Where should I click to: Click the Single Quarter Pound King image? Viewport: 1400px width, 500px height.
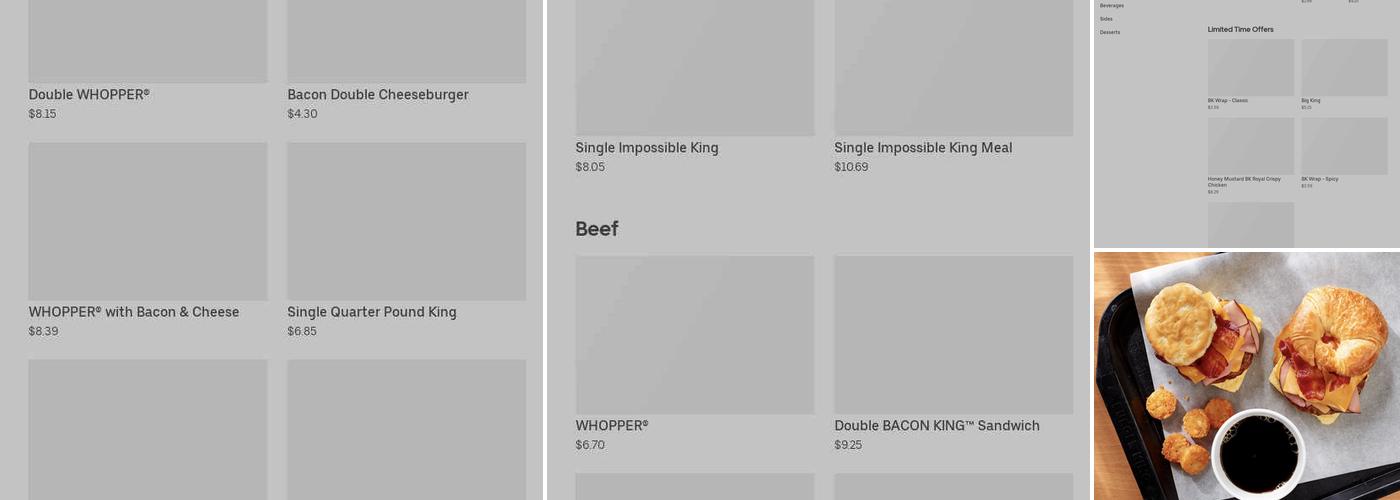coord(406,221)
